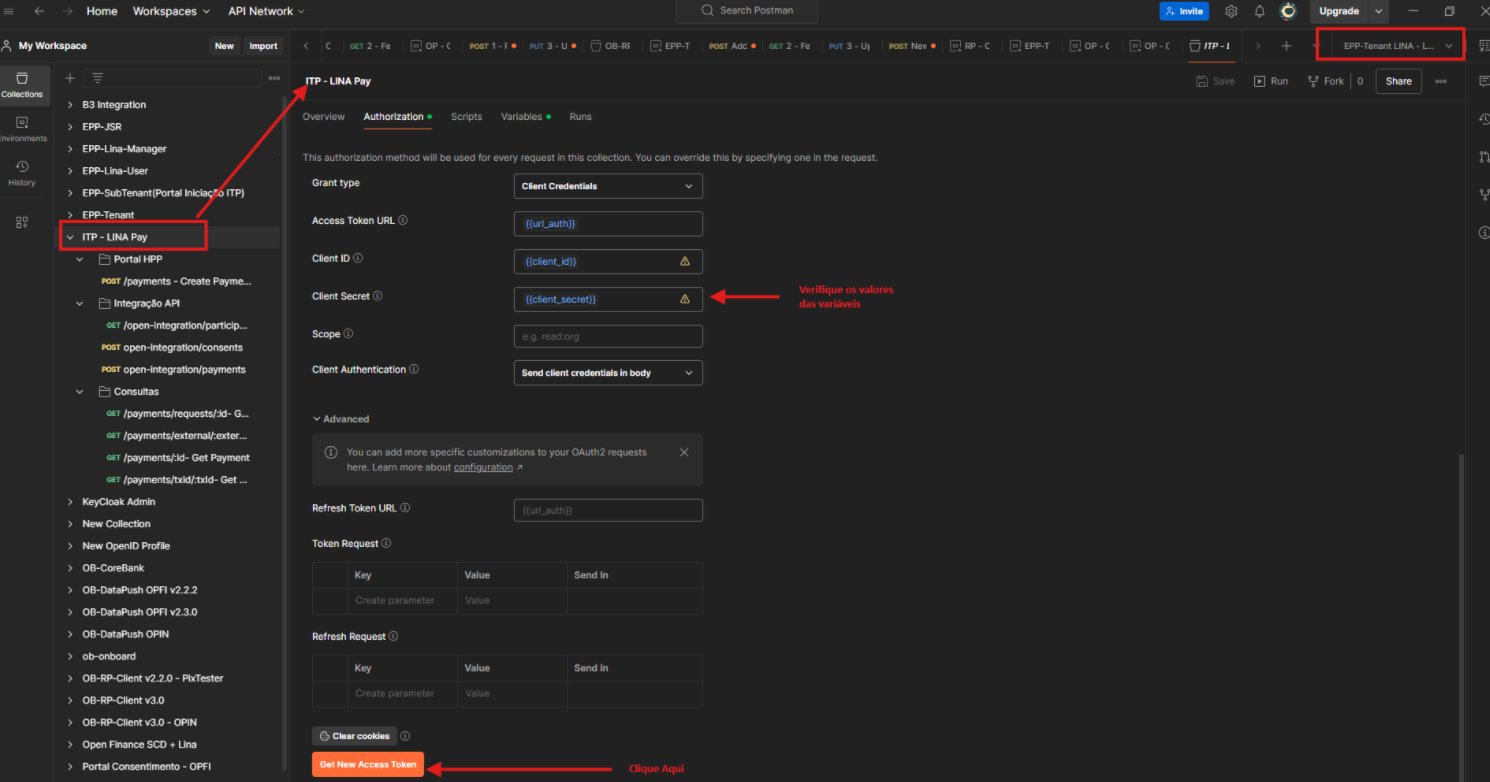Open the settings gear icon
Screen dimensions: 1490x782
[1231, 11]
